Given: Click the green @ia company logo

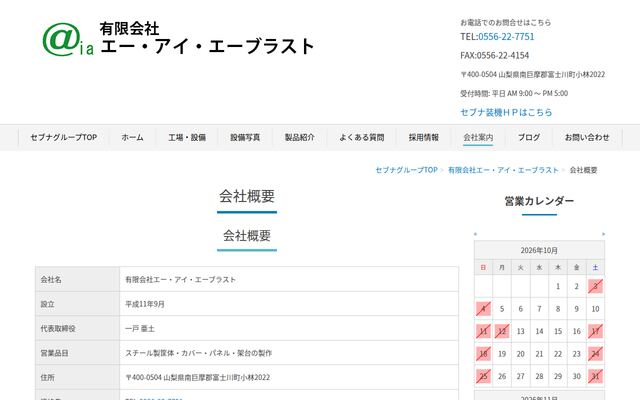Looking at the screenshot, I should [68, 40].
